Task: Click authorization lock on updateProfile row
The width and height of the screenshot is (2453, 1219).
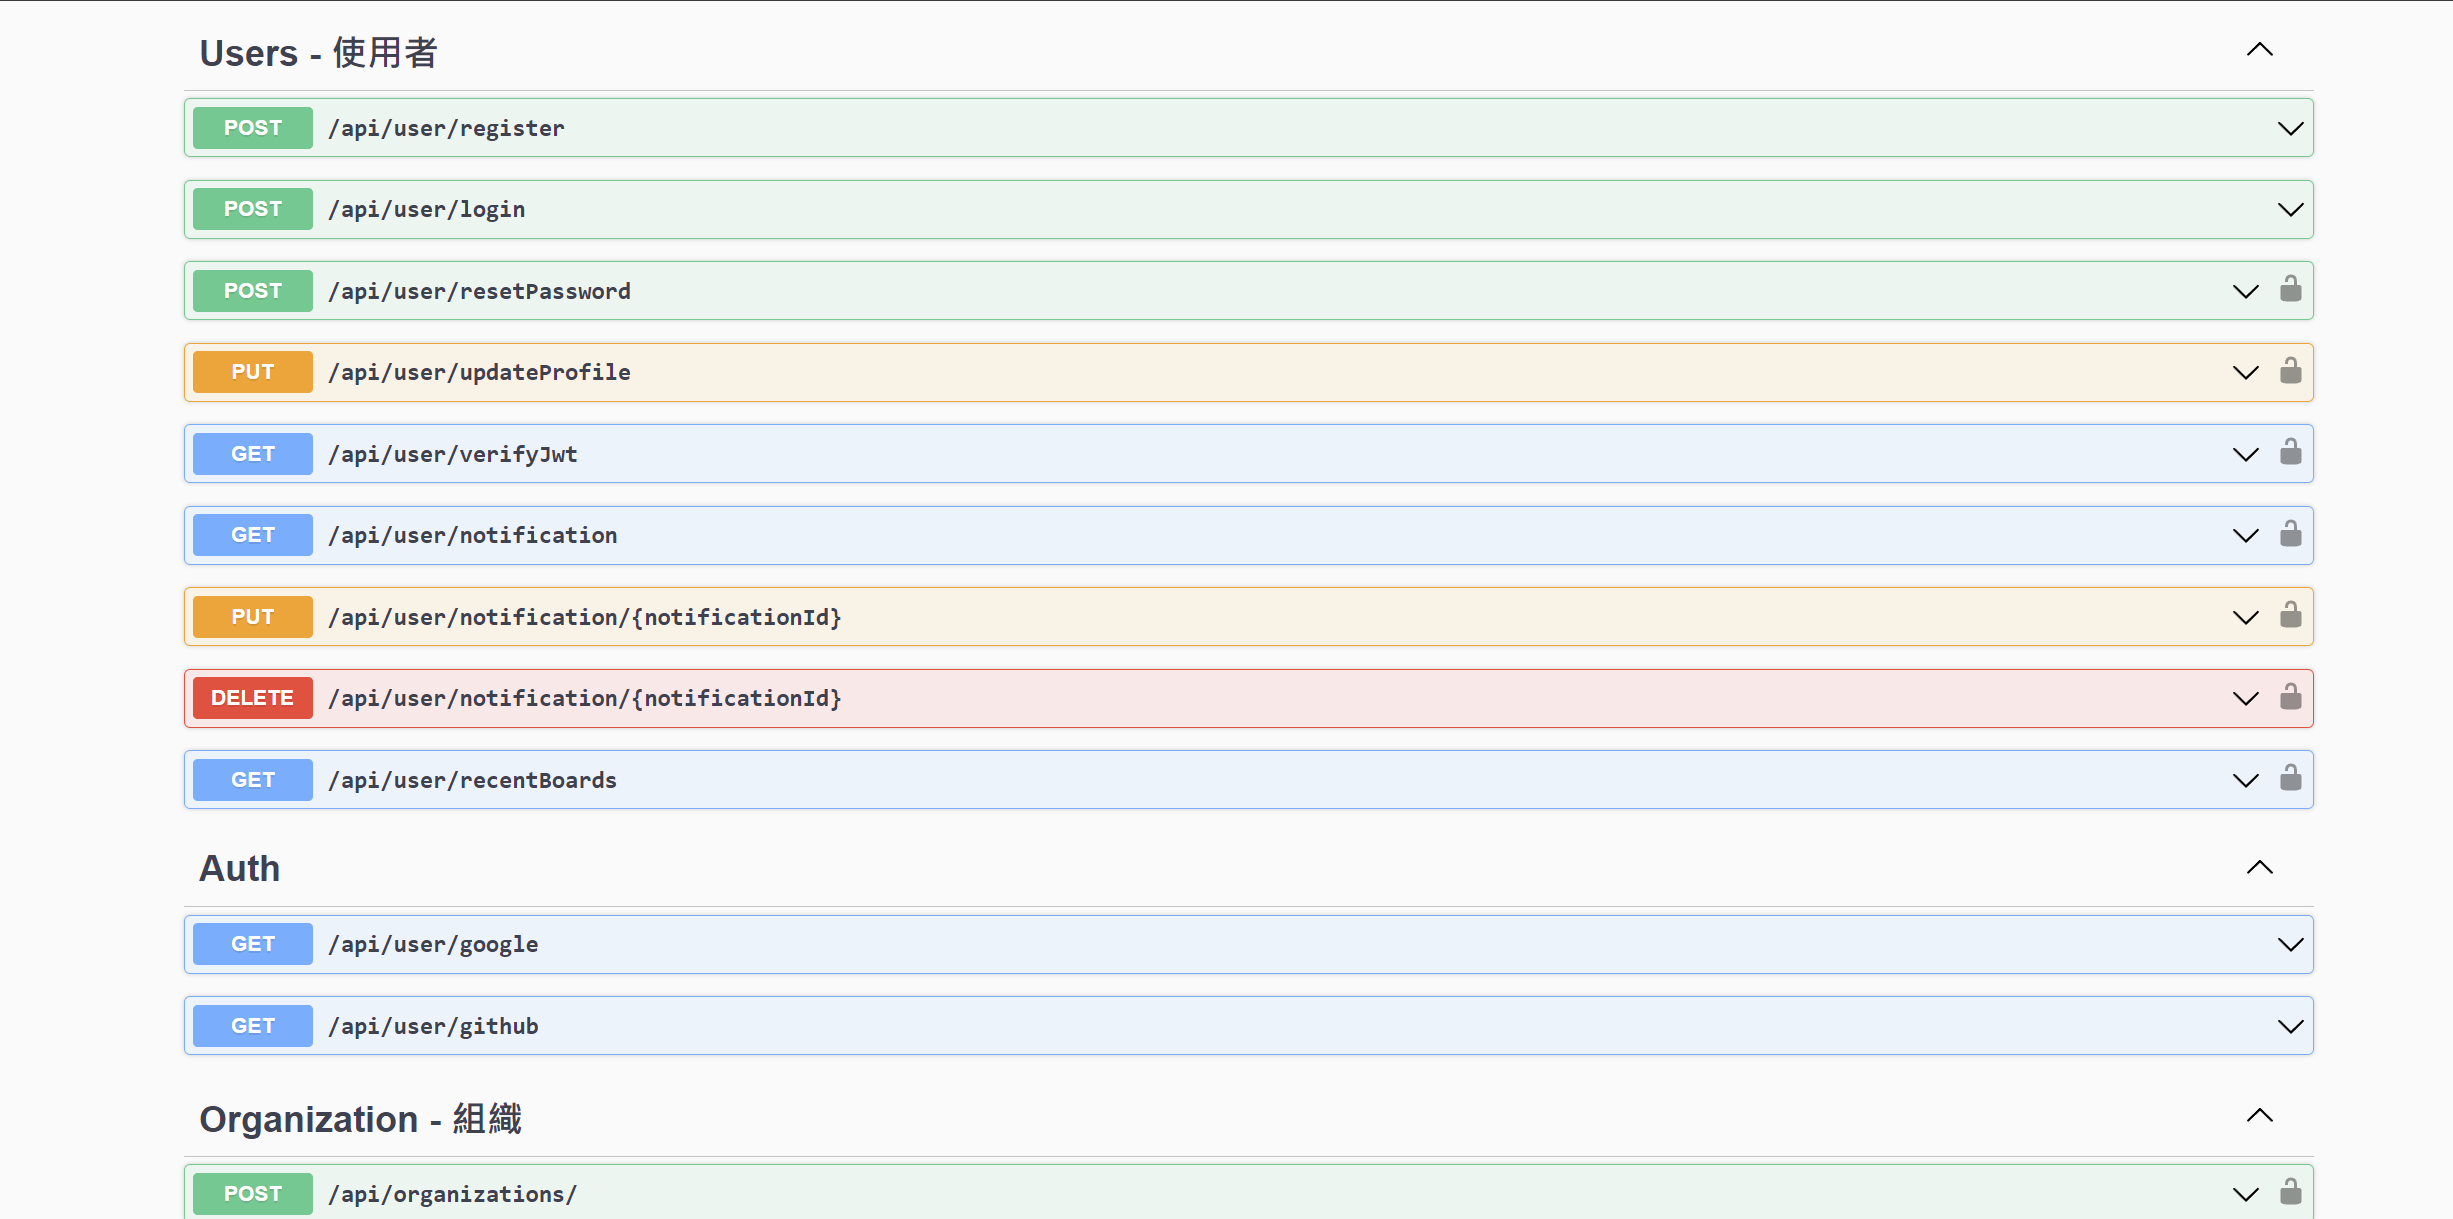Action: 2290,371
